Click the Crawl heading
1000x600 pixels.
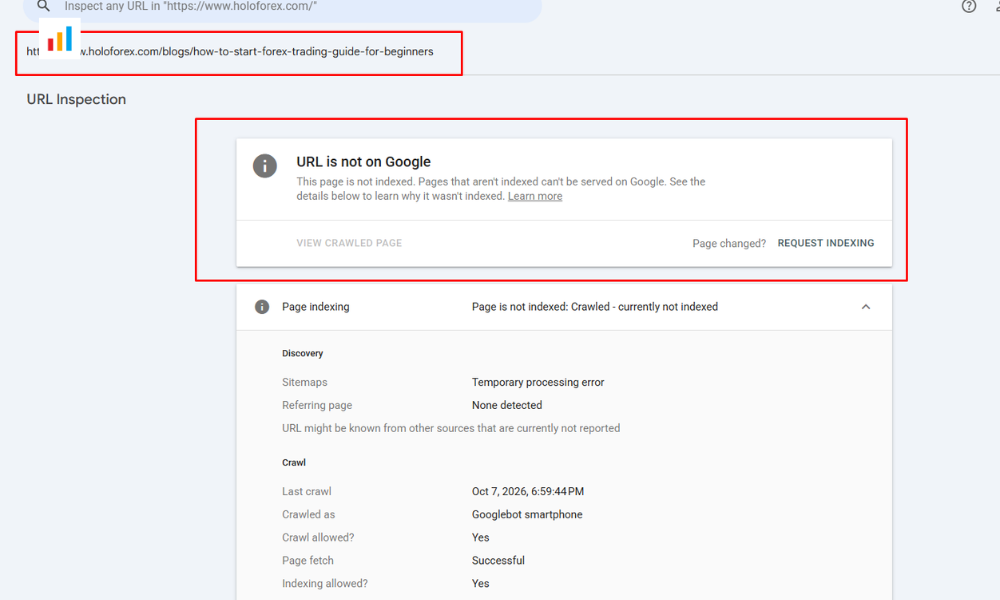point(293,462)
